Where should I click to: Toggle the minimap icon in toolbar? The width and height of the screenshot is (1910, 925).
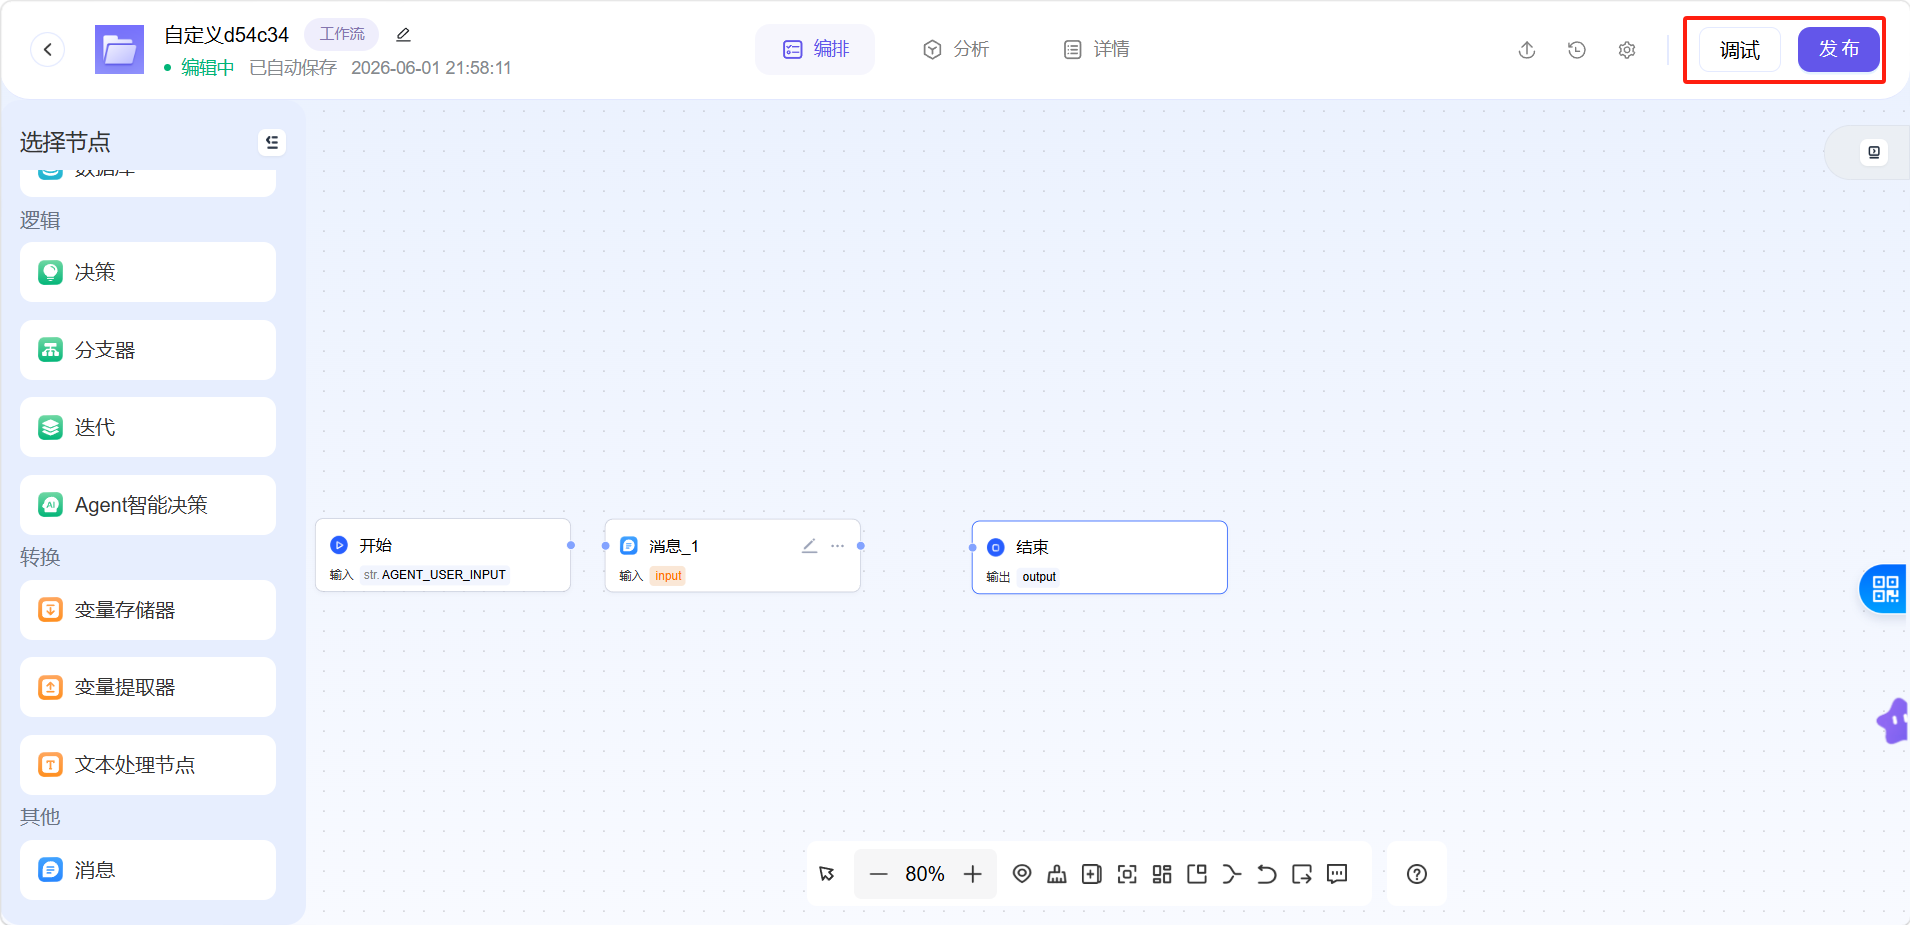tap(1197, 874)
